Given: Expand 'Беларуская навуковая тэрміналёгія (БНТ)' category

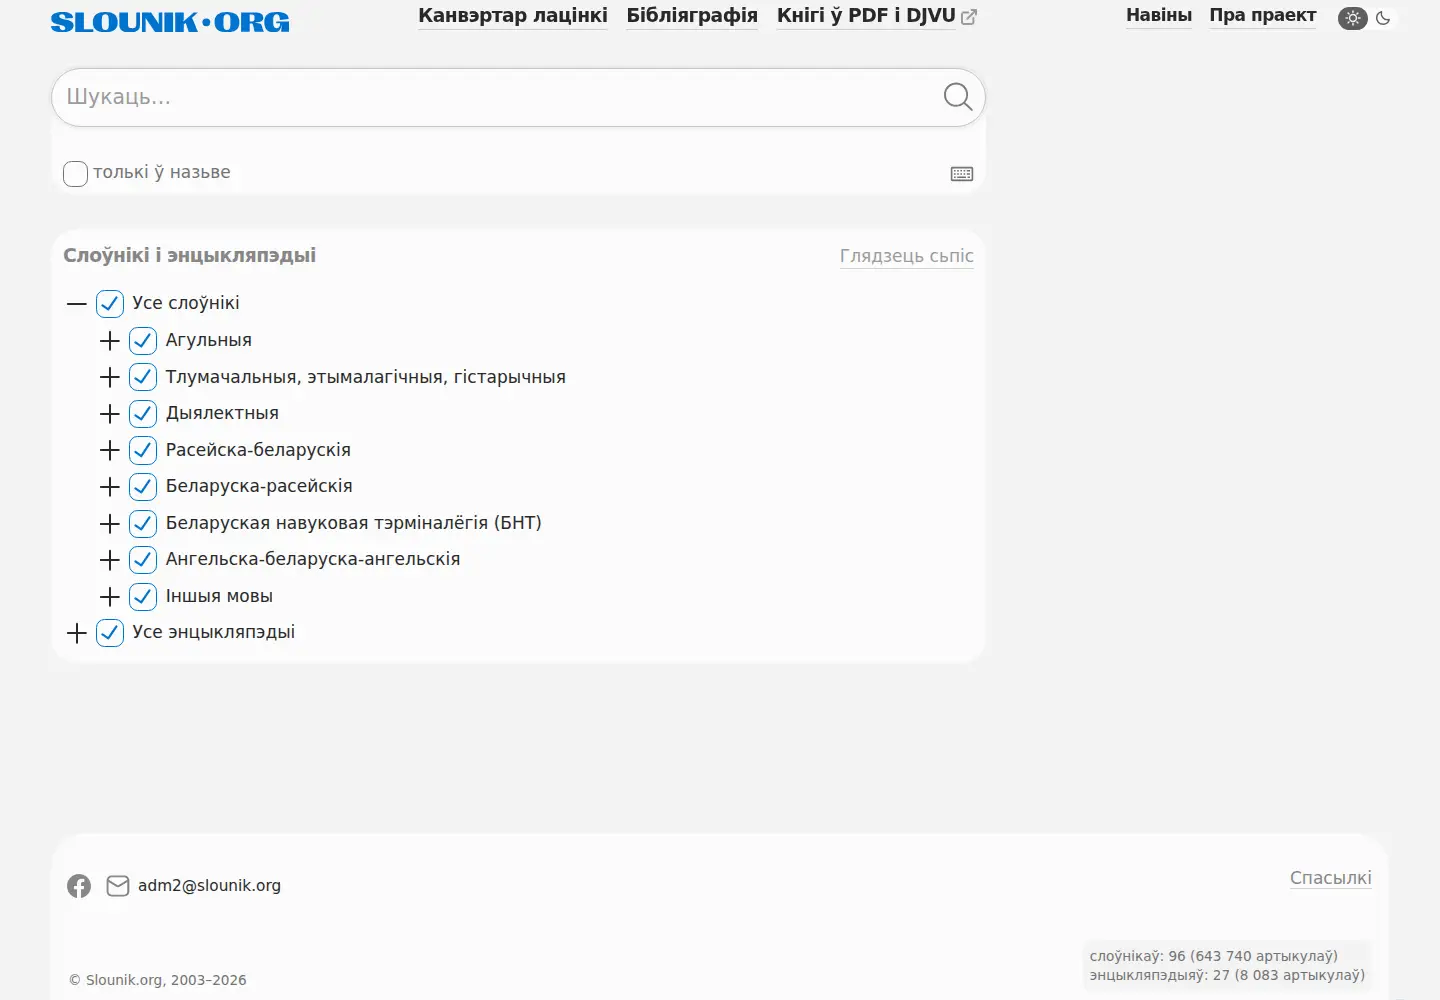Looking at the screenshot, I should click(110, 523).
